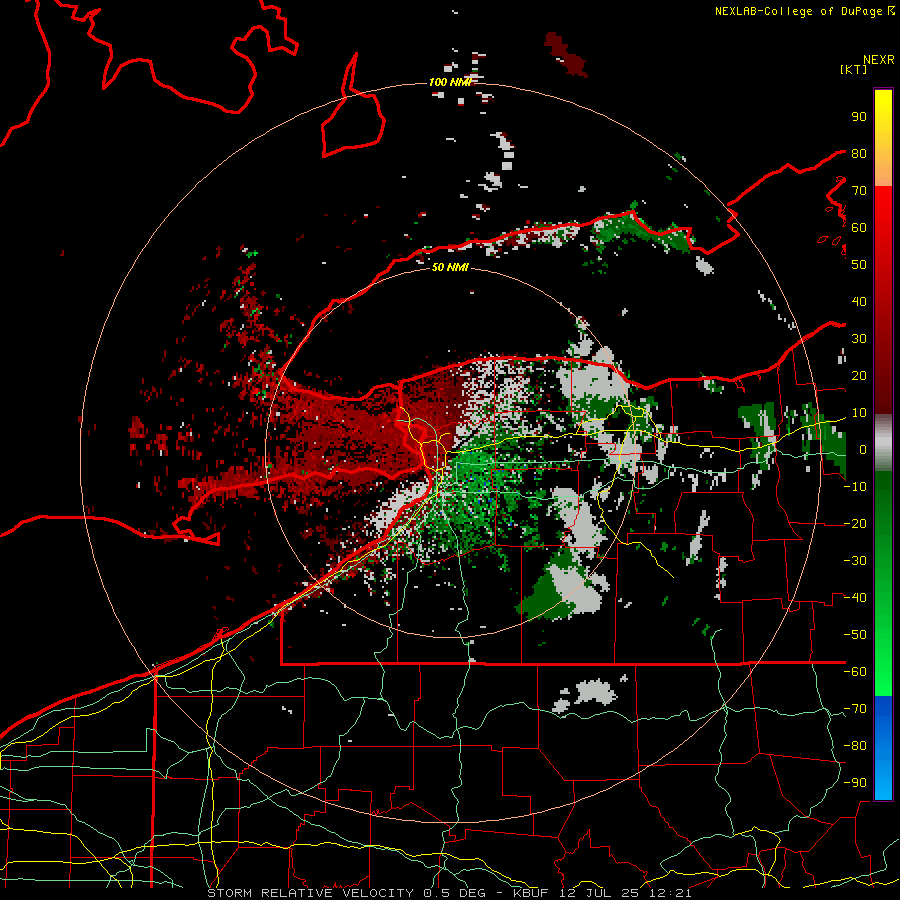Click the -80 value on the velocity scale
This screenshot has height=900, width=900.
point(855,746)
